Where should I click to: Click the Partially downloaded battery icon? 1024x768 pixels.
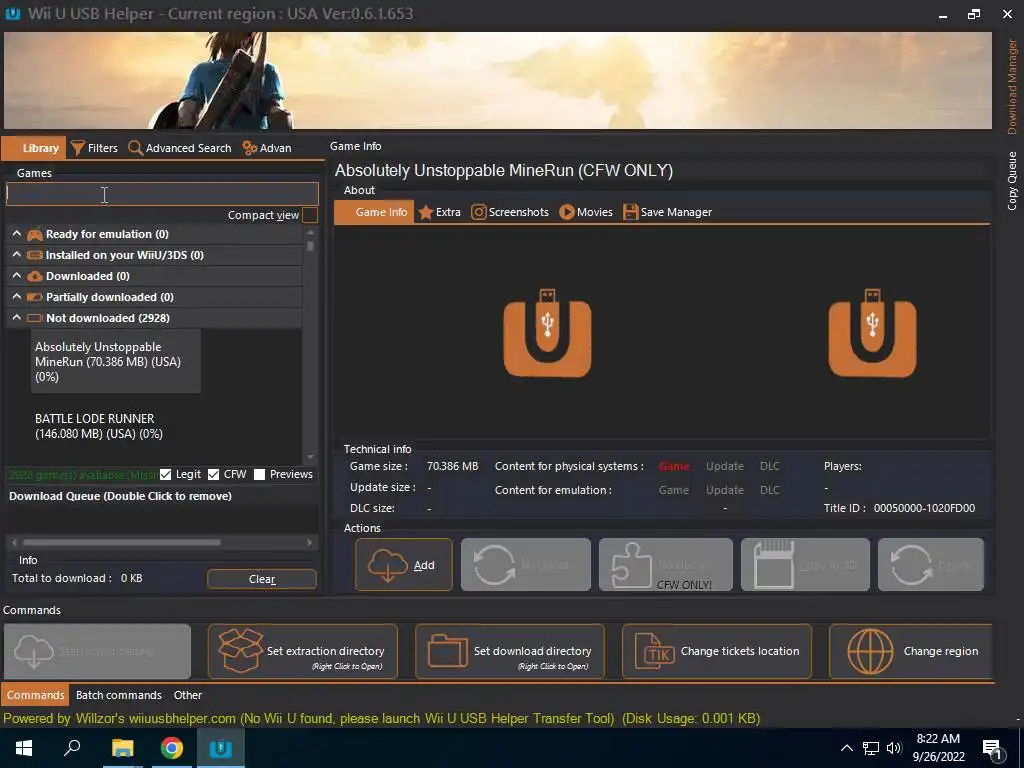point(35,297)
